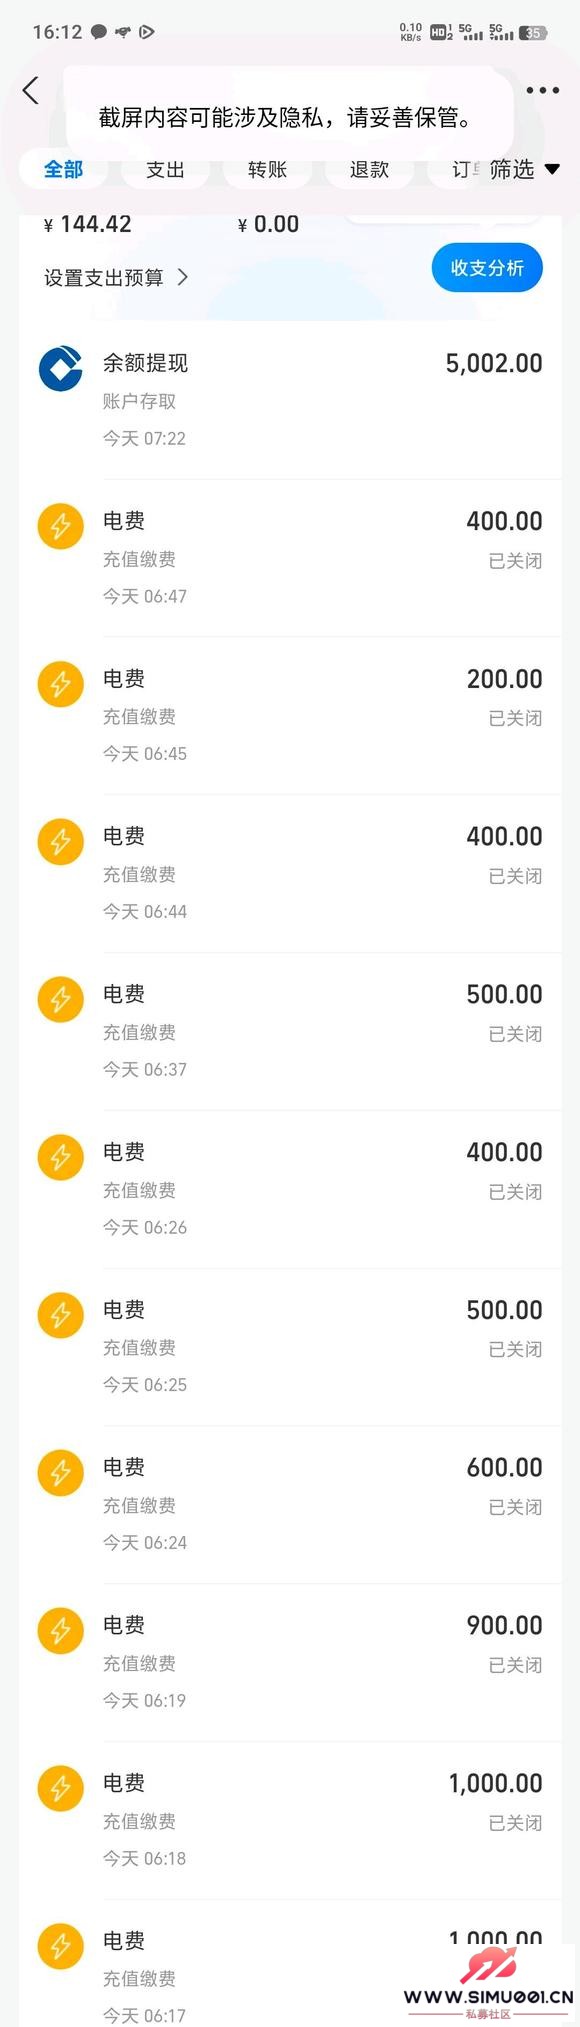
Task: Open the 900.00 电费 transaction at 06:19
Action: pyautogui.click(x=290, y=1662)
